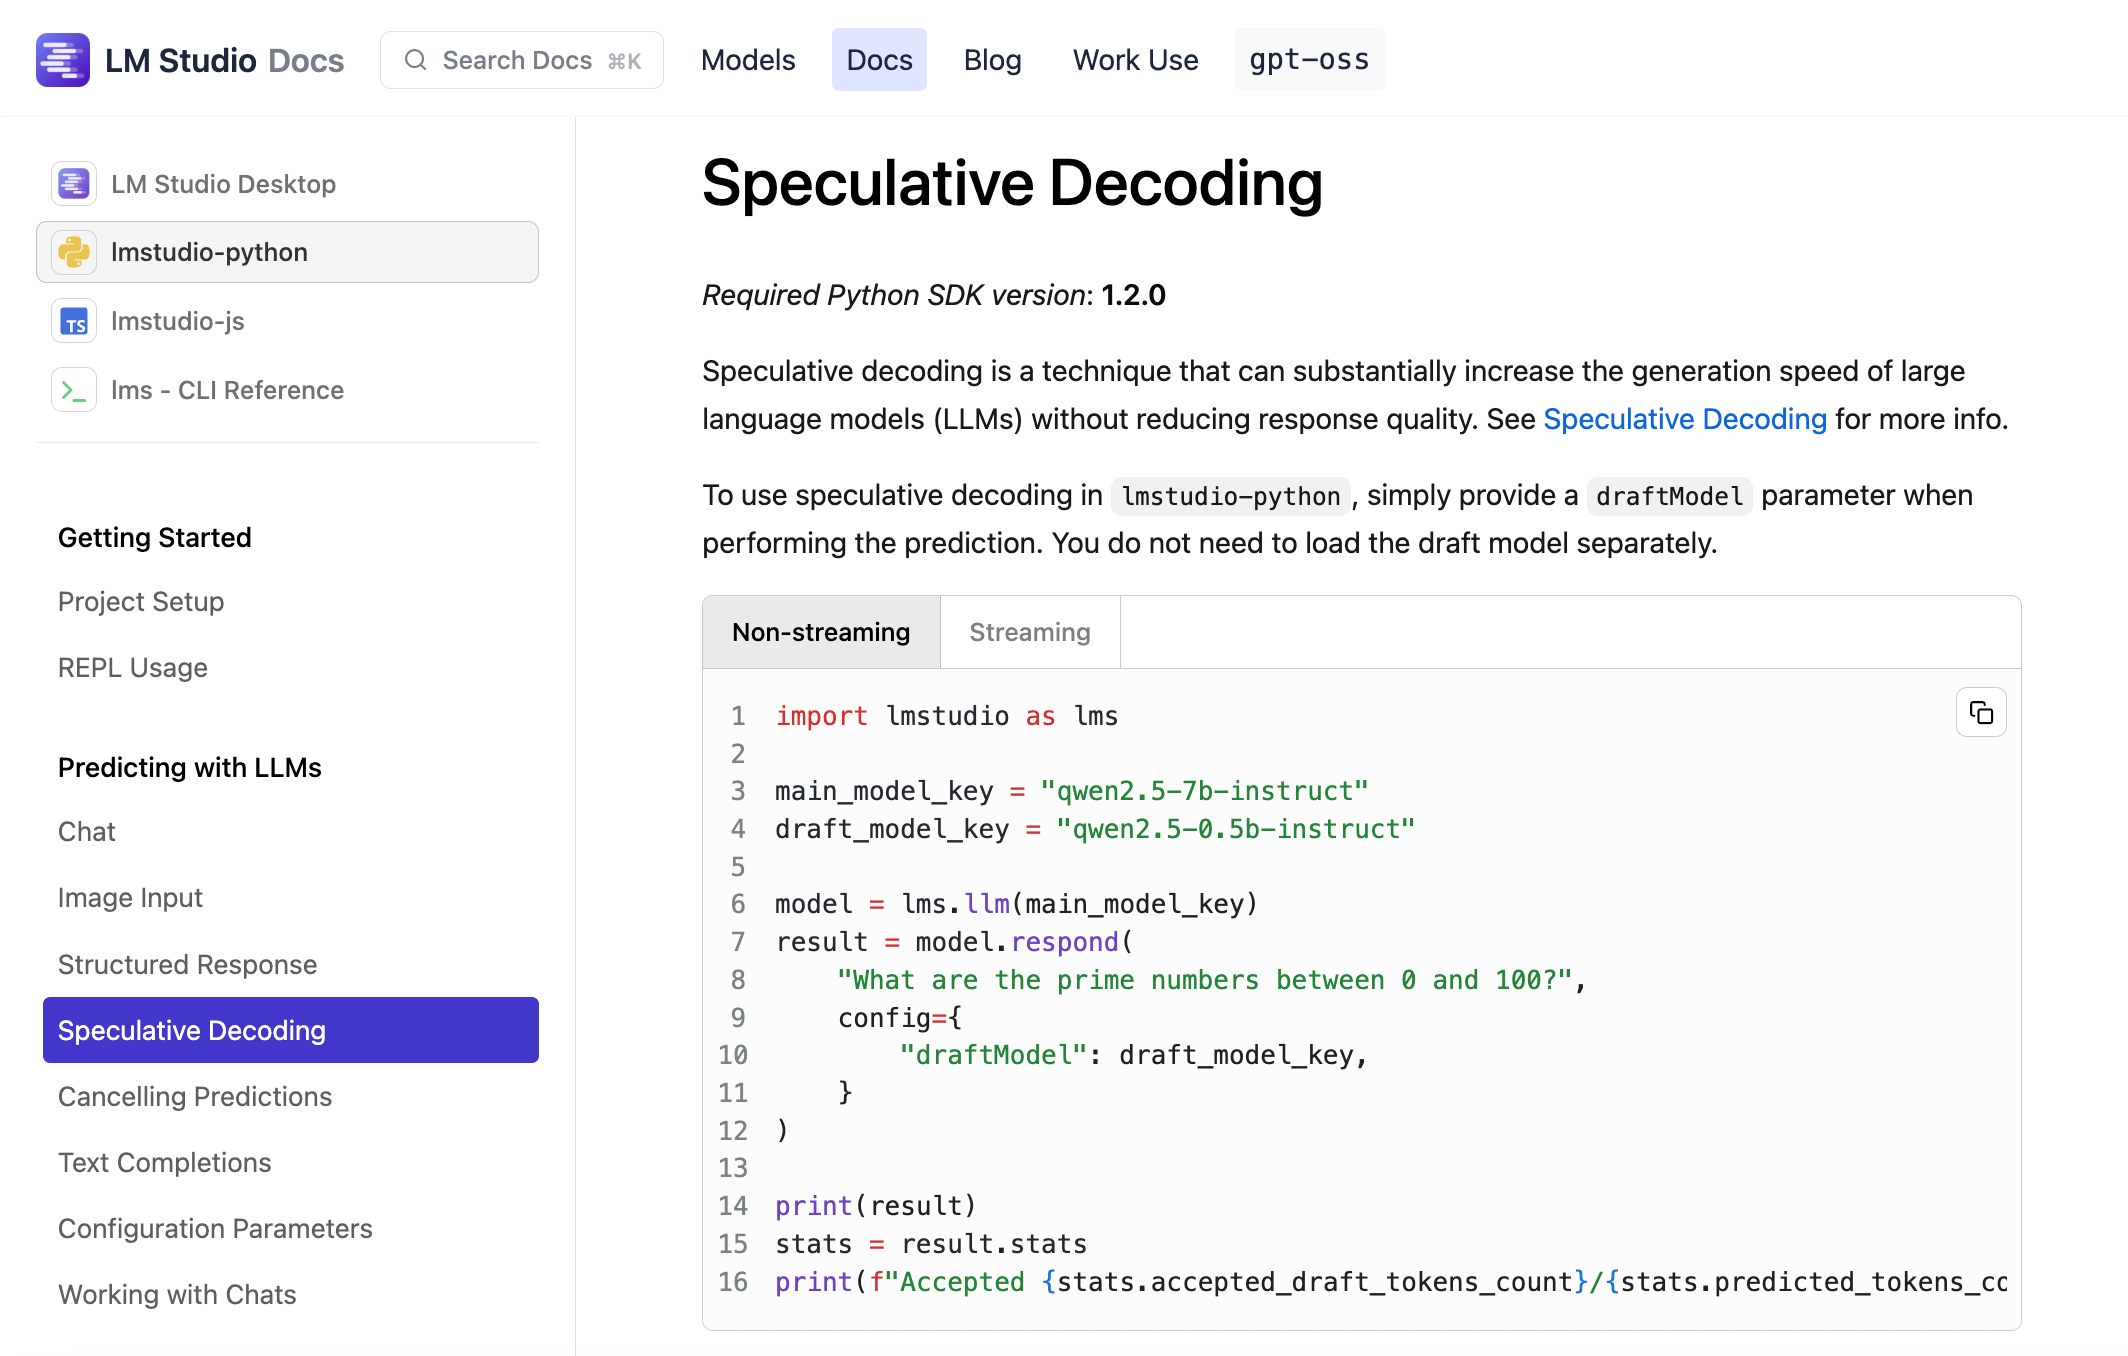Viewport: 2128px width, 1356px height.
Task: Click the LM Studio logo
Action: 62,59
